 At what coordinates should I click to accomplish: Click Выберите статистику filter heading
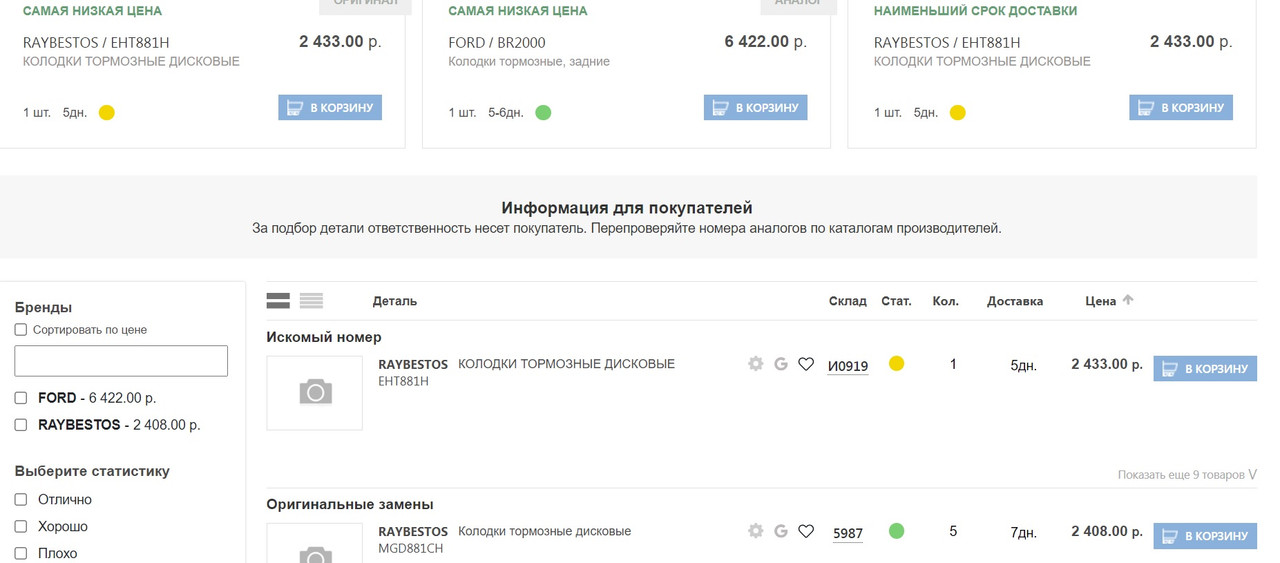click(x=92, y=471)
